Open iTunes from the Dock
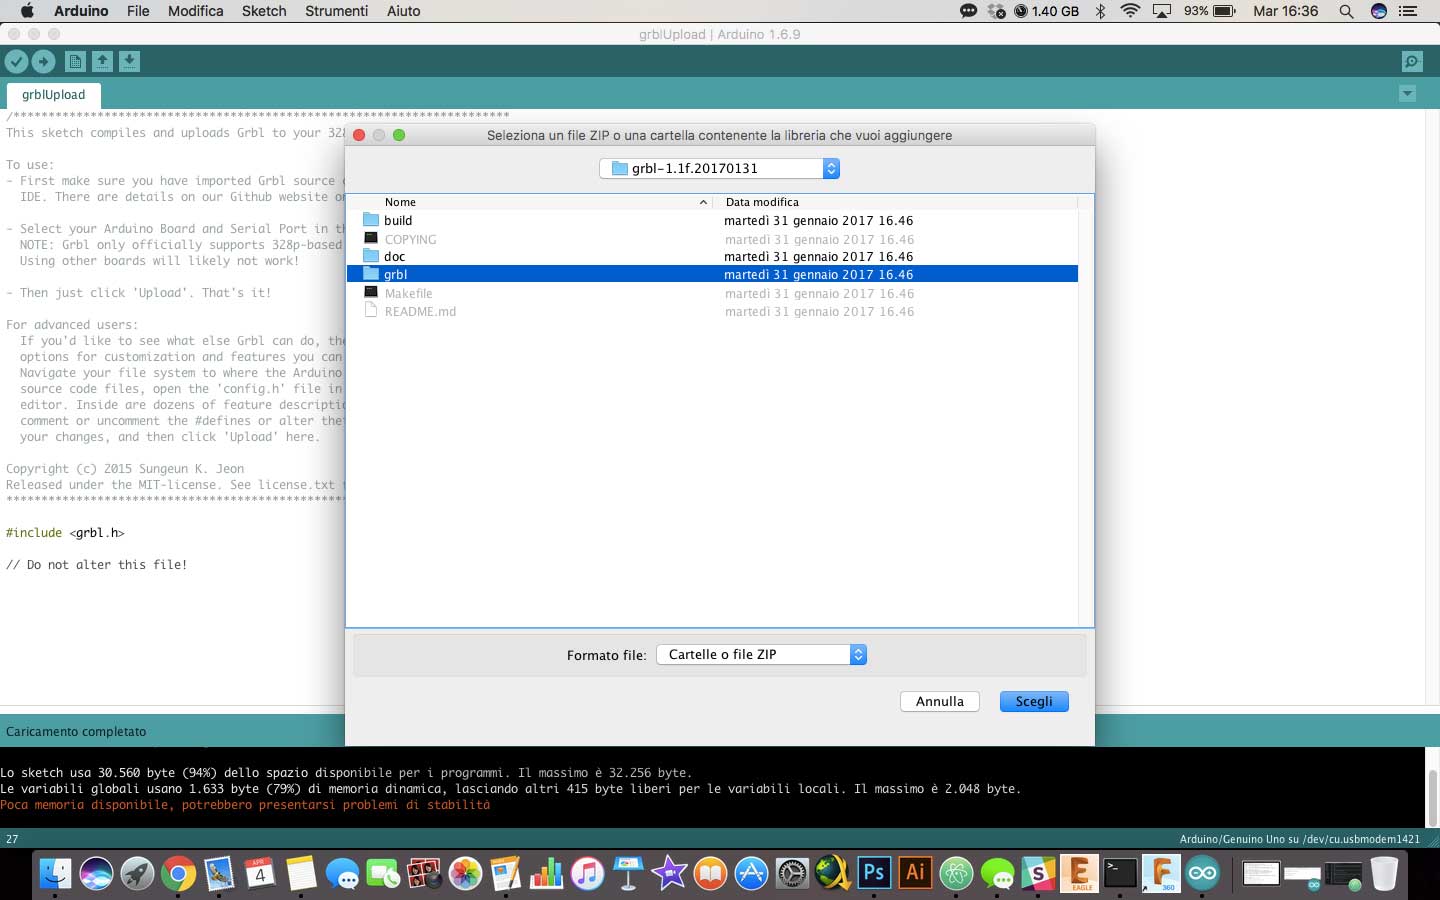The image size is (1440, 900). click(x=587, y=874)
